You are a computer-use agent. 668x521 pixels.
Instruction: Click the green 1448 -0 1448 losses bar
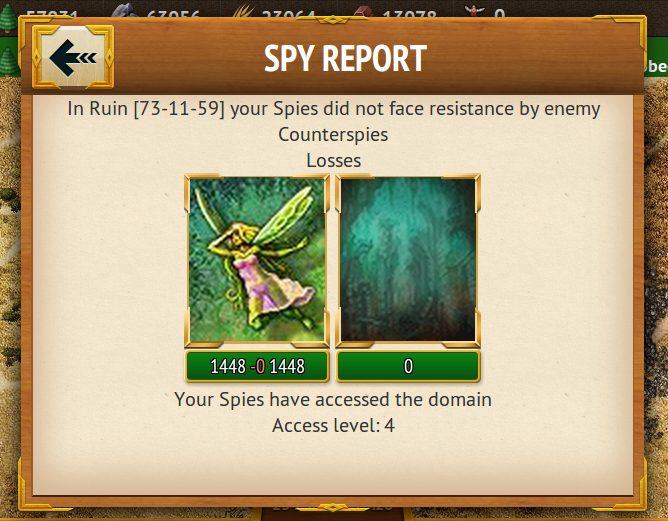pyautogui.click(x=257, y=366)
